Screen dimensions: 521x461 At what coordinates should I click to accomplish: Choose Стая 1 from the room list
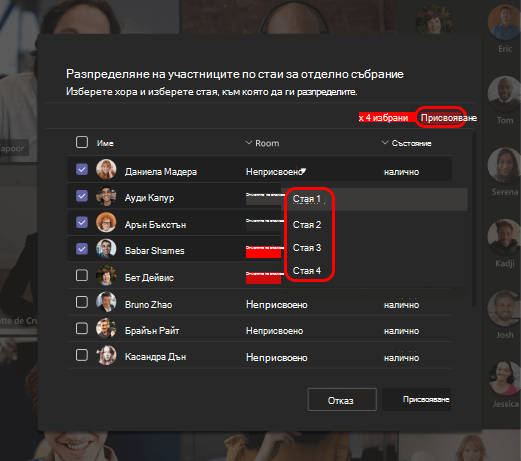307,199
